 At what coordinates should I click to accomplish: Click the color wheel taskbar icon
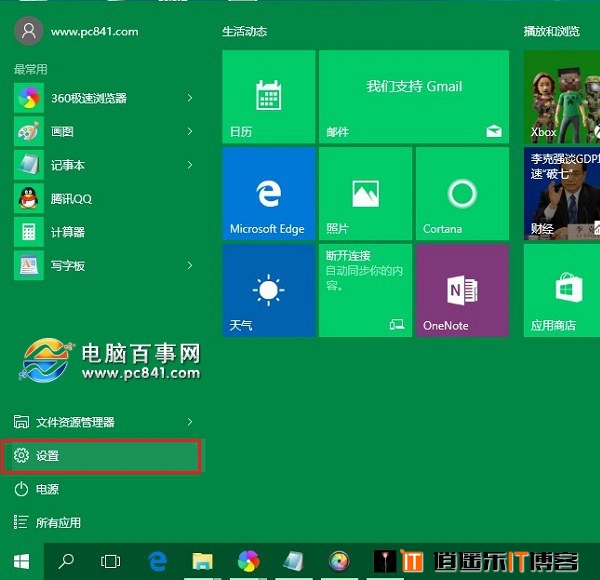pyautogui.click(x=339, y=562)
